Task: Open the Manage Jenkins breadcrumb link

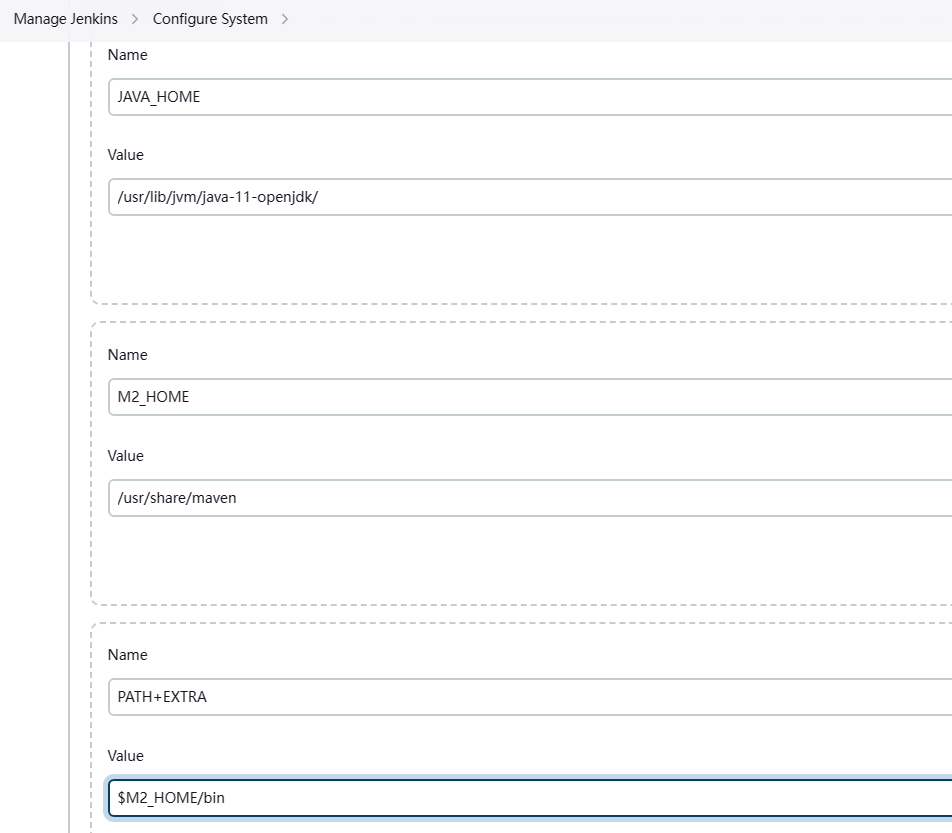Action: point(65,19)
